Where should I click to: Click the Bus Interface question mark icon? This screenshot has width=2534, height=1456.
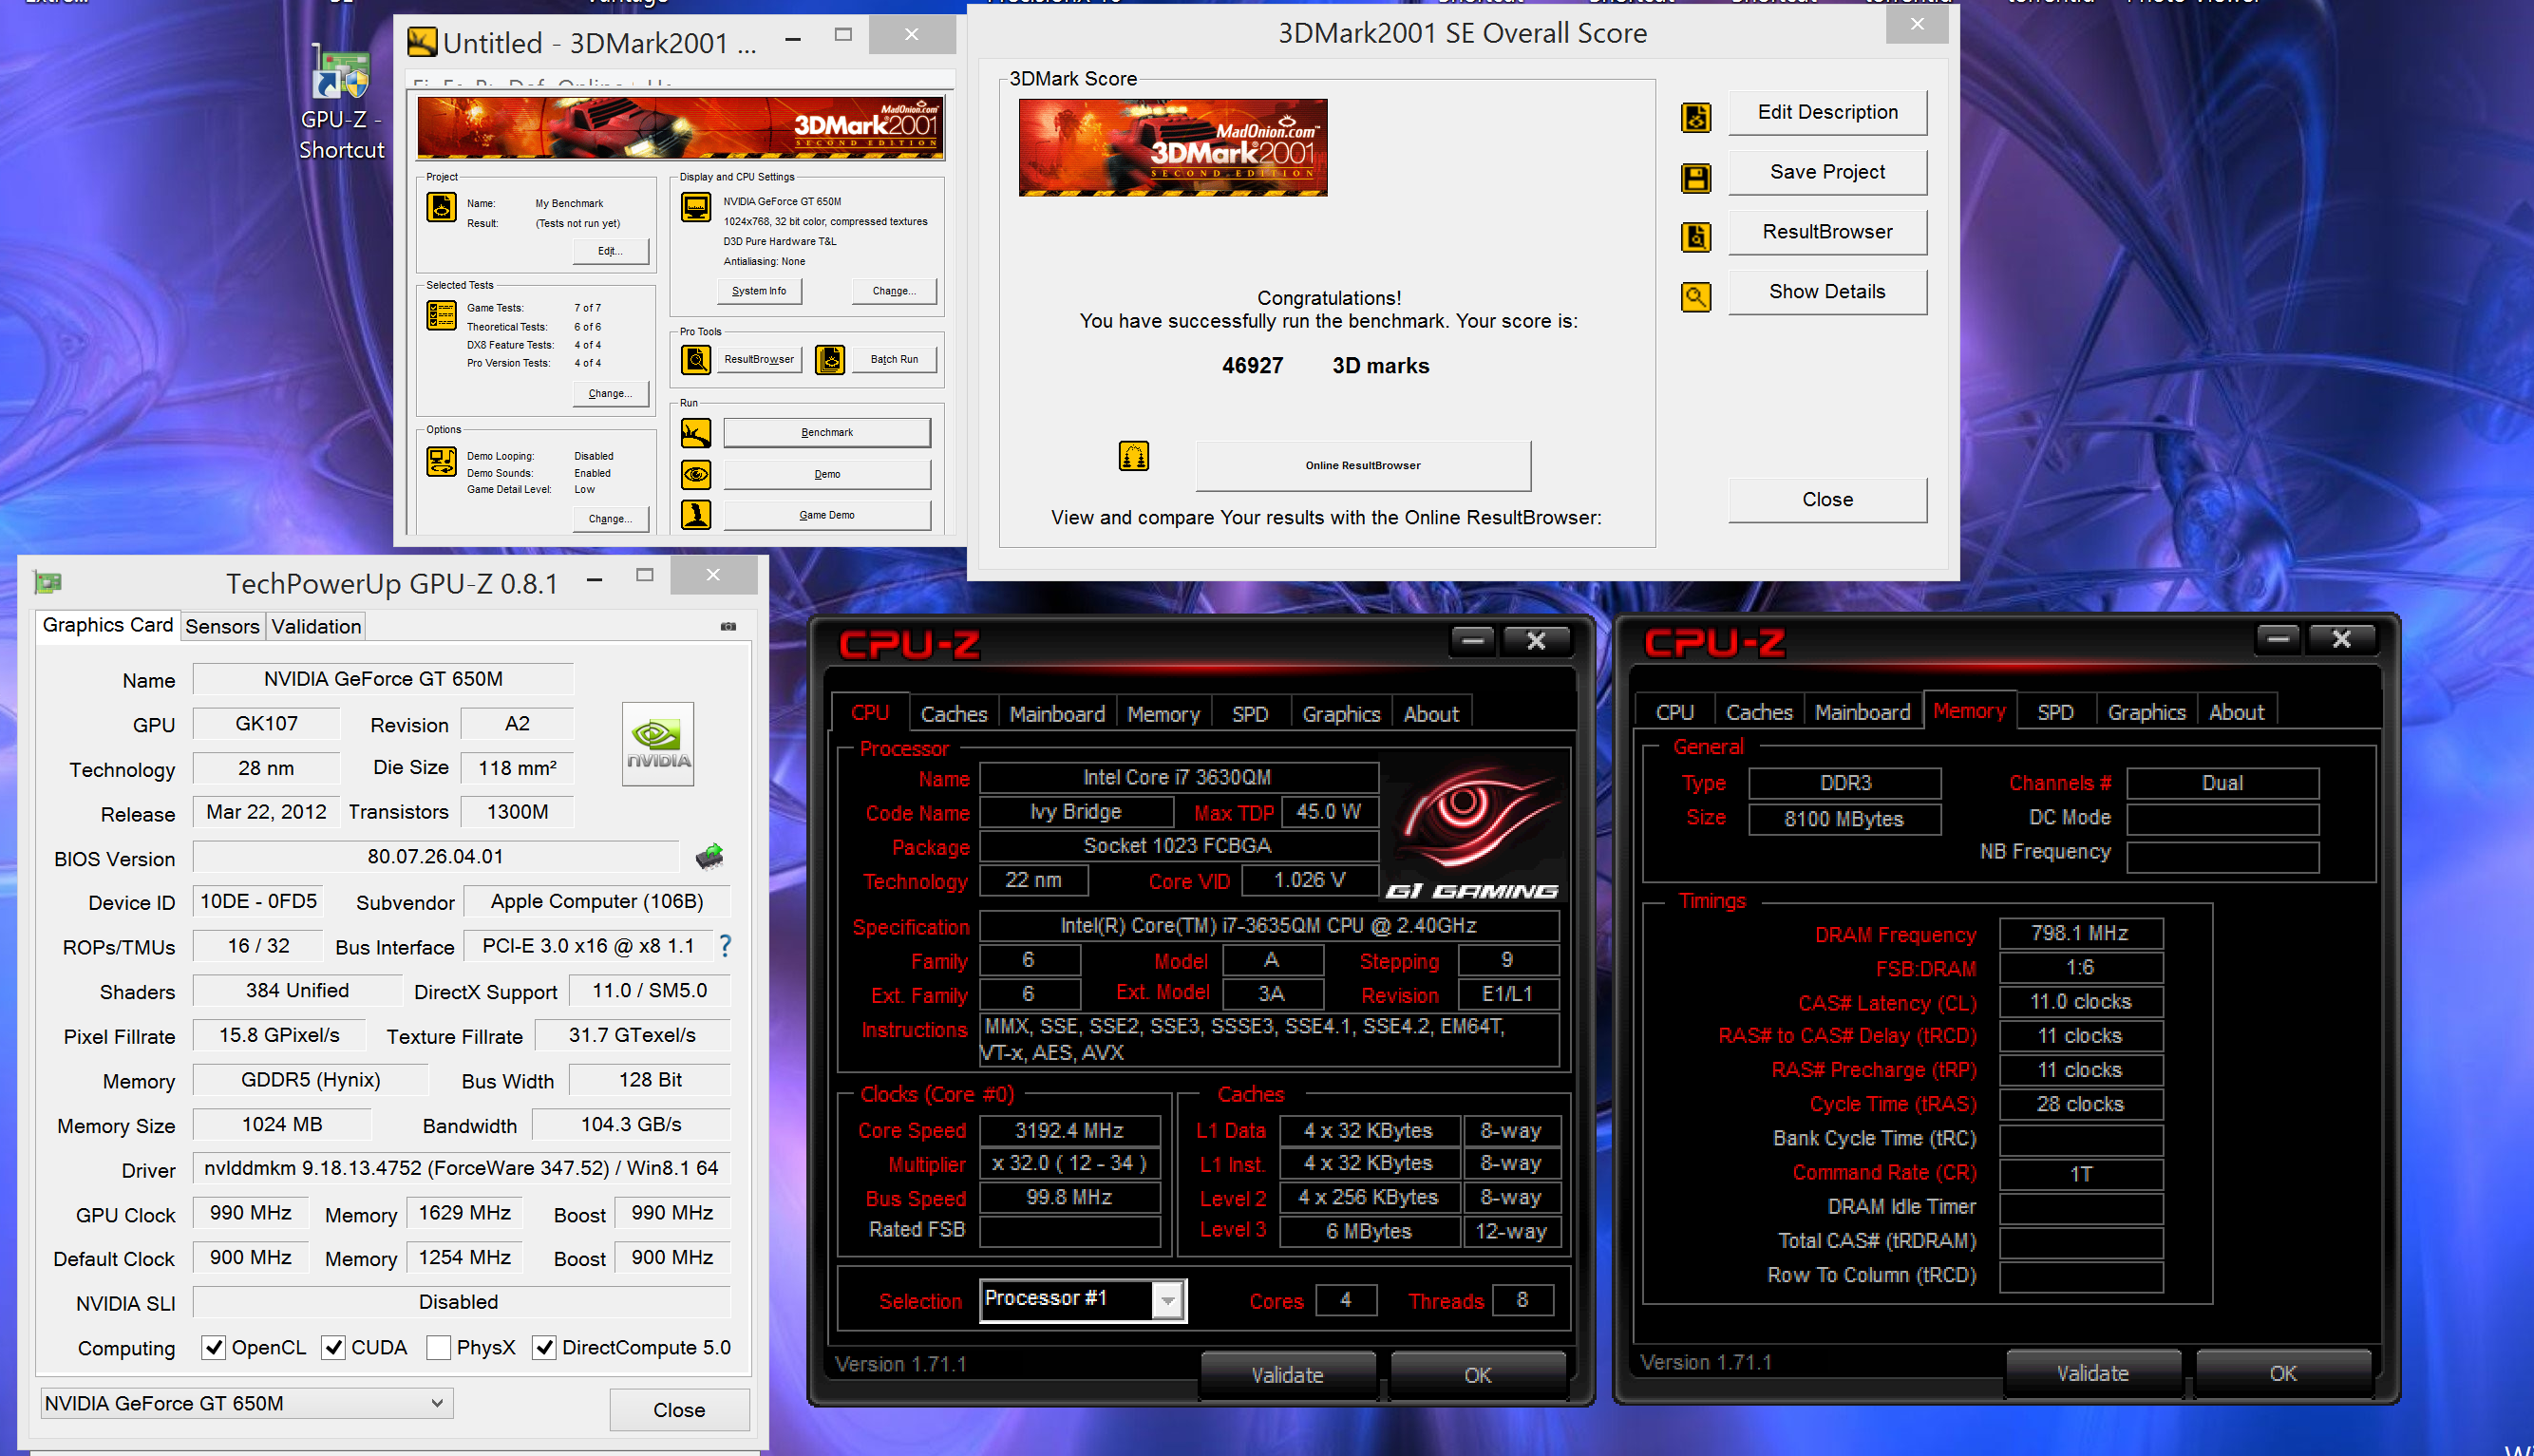pos(725,945)
